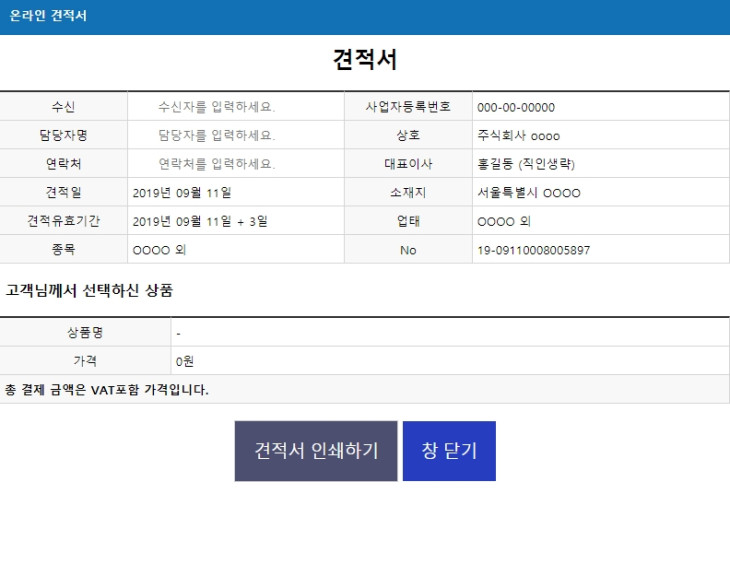Click the 온라인 견적서 header title
730x588 pixels.
click(x=48, y=17)
